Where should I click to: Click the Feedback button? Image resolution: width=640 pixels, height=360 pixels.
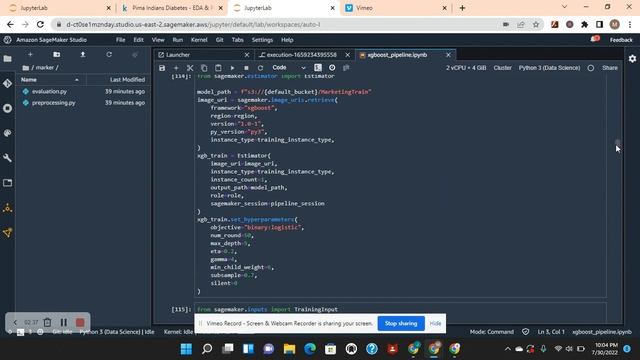pyautogui.click(x=621, y=40)
